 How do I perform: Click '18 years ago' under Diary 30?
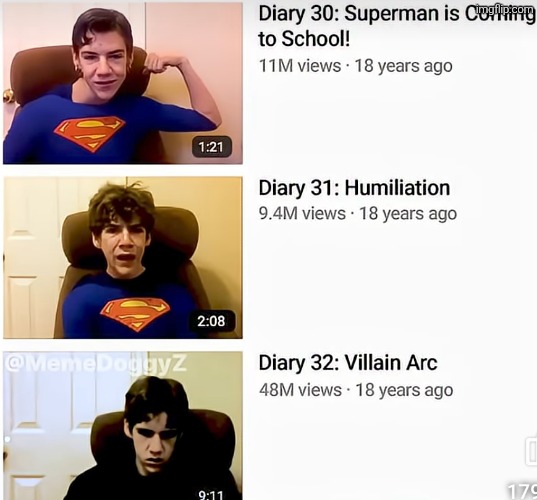click(x=403, y=66)
